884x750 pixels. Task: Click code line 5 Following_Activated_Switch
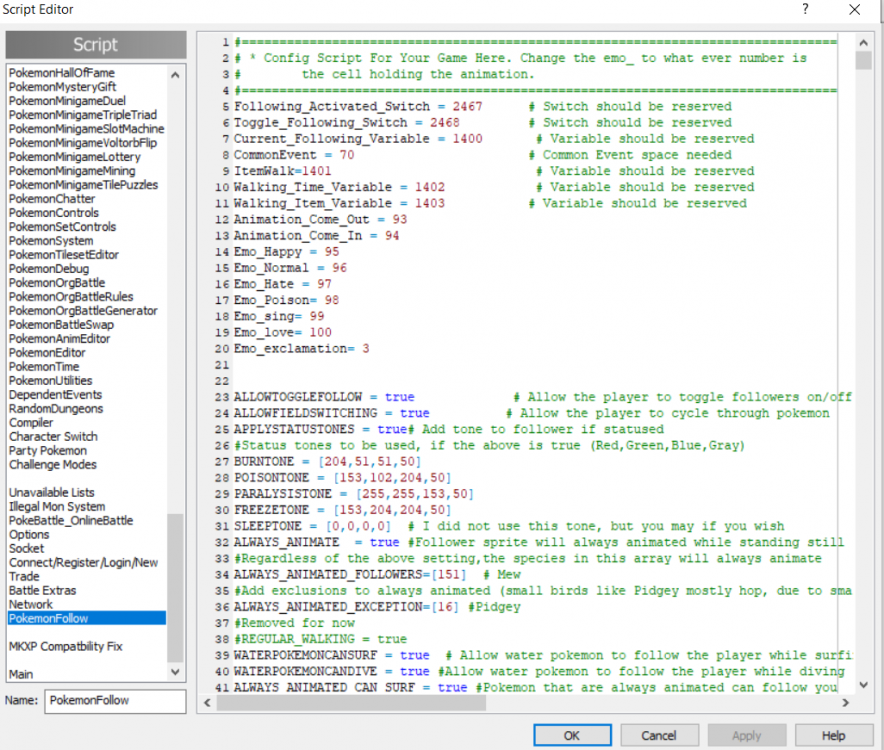coord(358,107)
